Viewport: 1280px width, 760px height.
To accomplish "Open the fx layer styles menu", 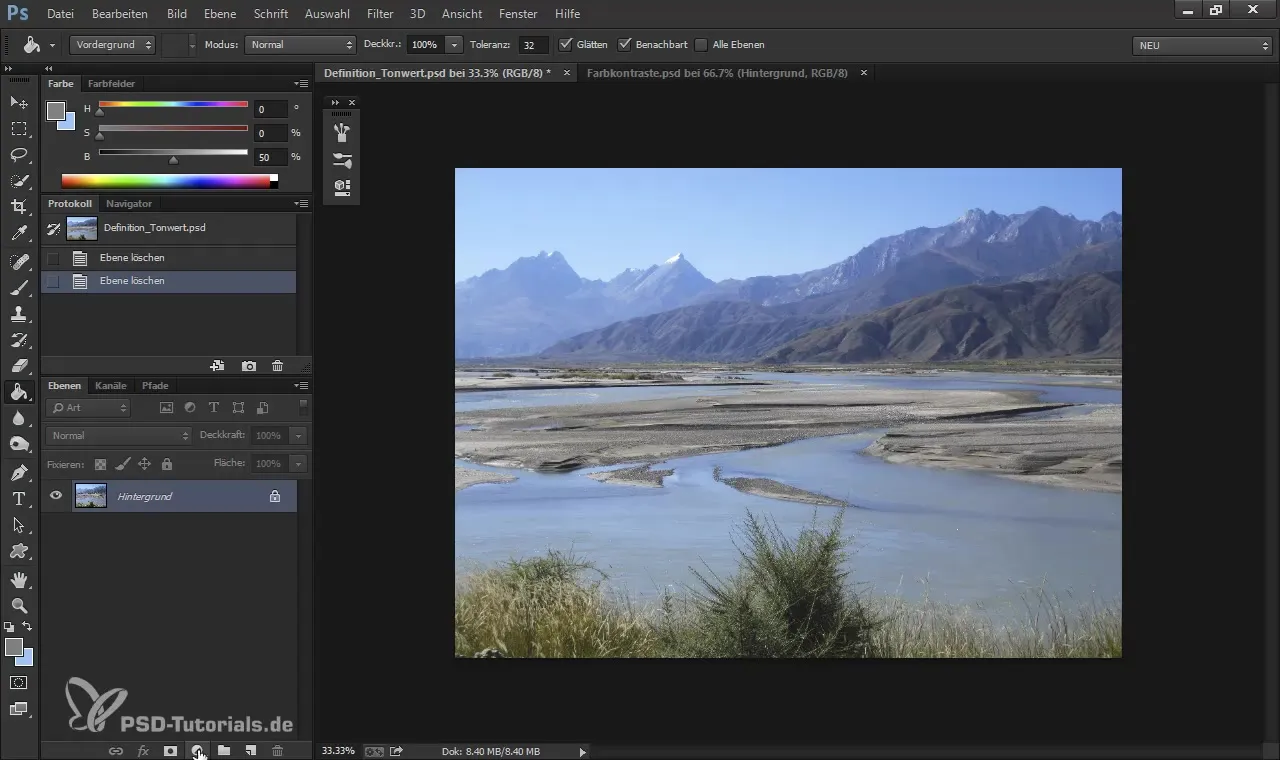I will pos(143,750).
